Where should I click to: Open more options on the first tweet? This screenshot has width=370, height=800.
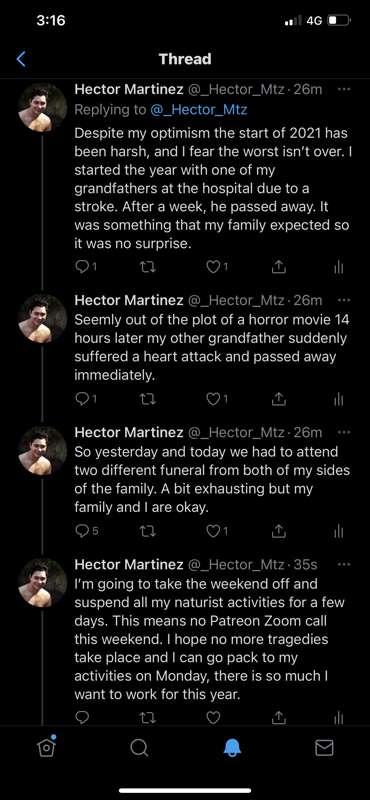(x=344, y=90)
